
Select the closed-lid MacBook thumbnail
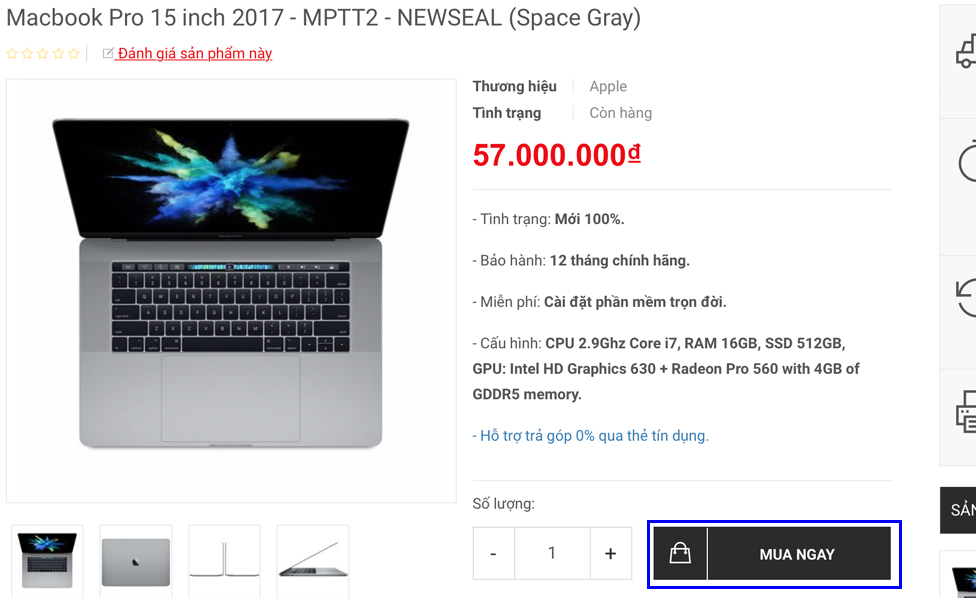pyautogui.click(x=136, y=561)
